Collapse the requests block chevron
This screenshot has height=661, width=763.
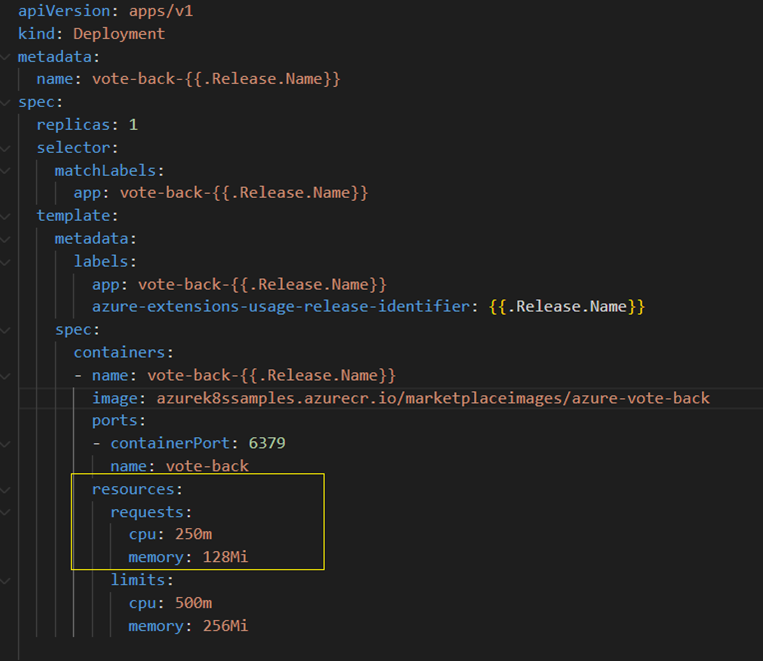pyautogui.click(x=5, y=512)
